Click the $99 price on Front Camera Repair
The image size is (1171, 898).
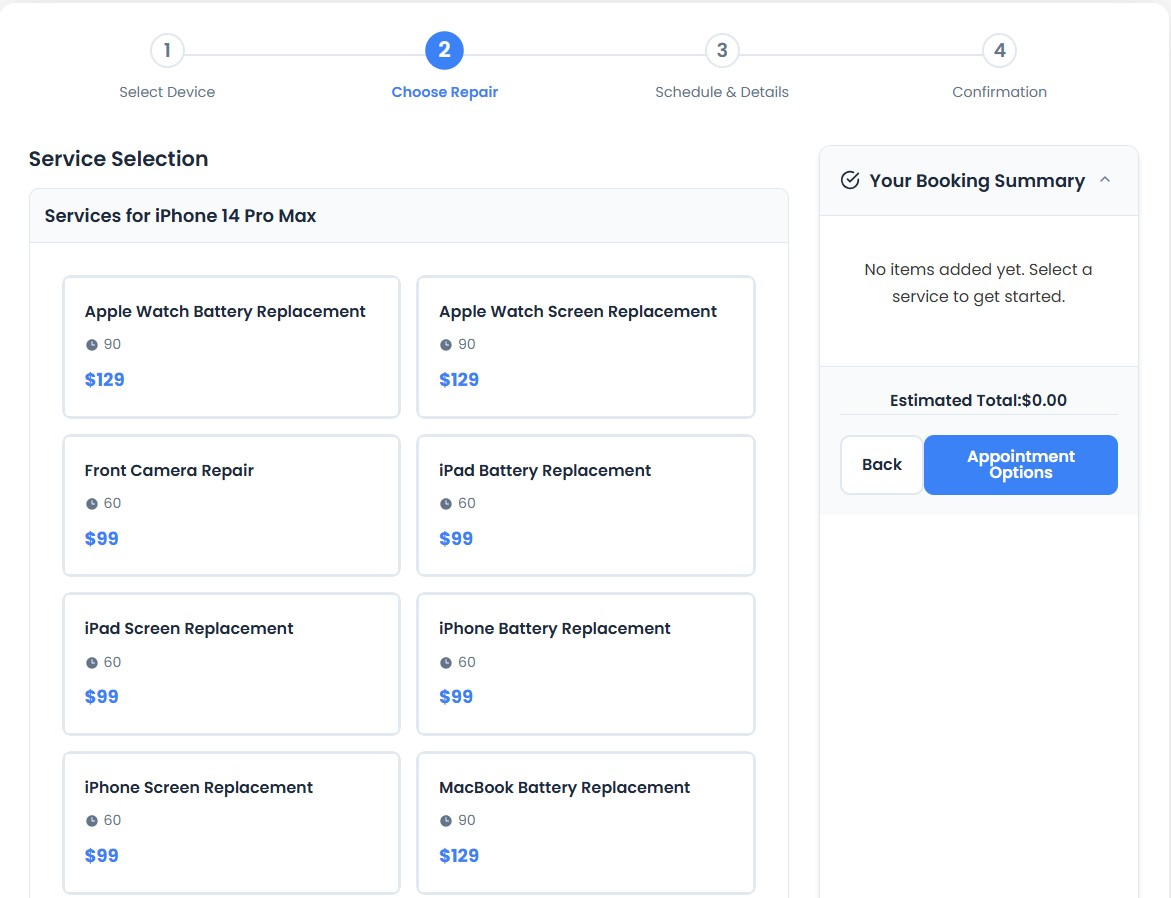click(102, 539)
